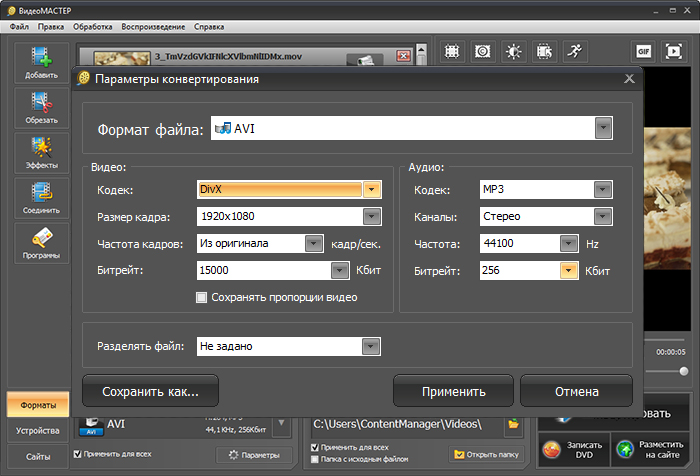This screenshot has height=476, width=700.
Task: Click the crop frame toolbar icon
Action: (452, 51)
